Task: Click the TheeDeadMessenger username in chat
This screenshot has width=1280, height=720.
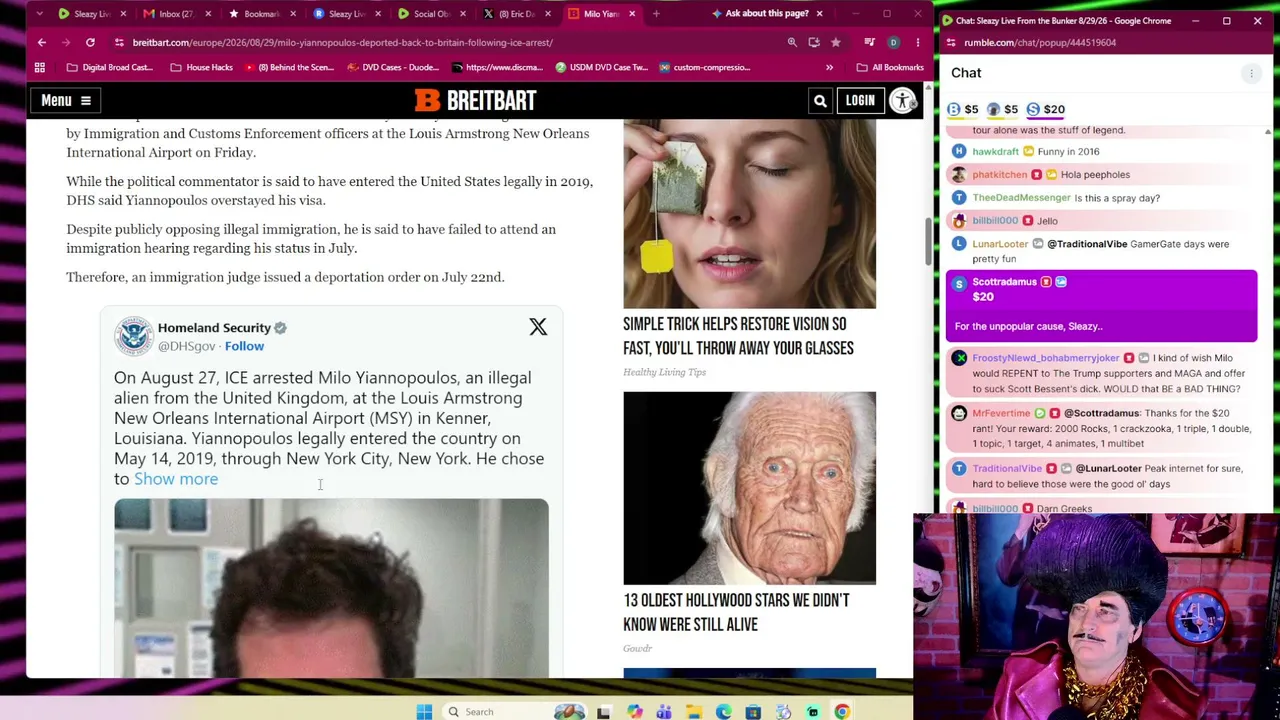Action: (x=1021, y=198)
